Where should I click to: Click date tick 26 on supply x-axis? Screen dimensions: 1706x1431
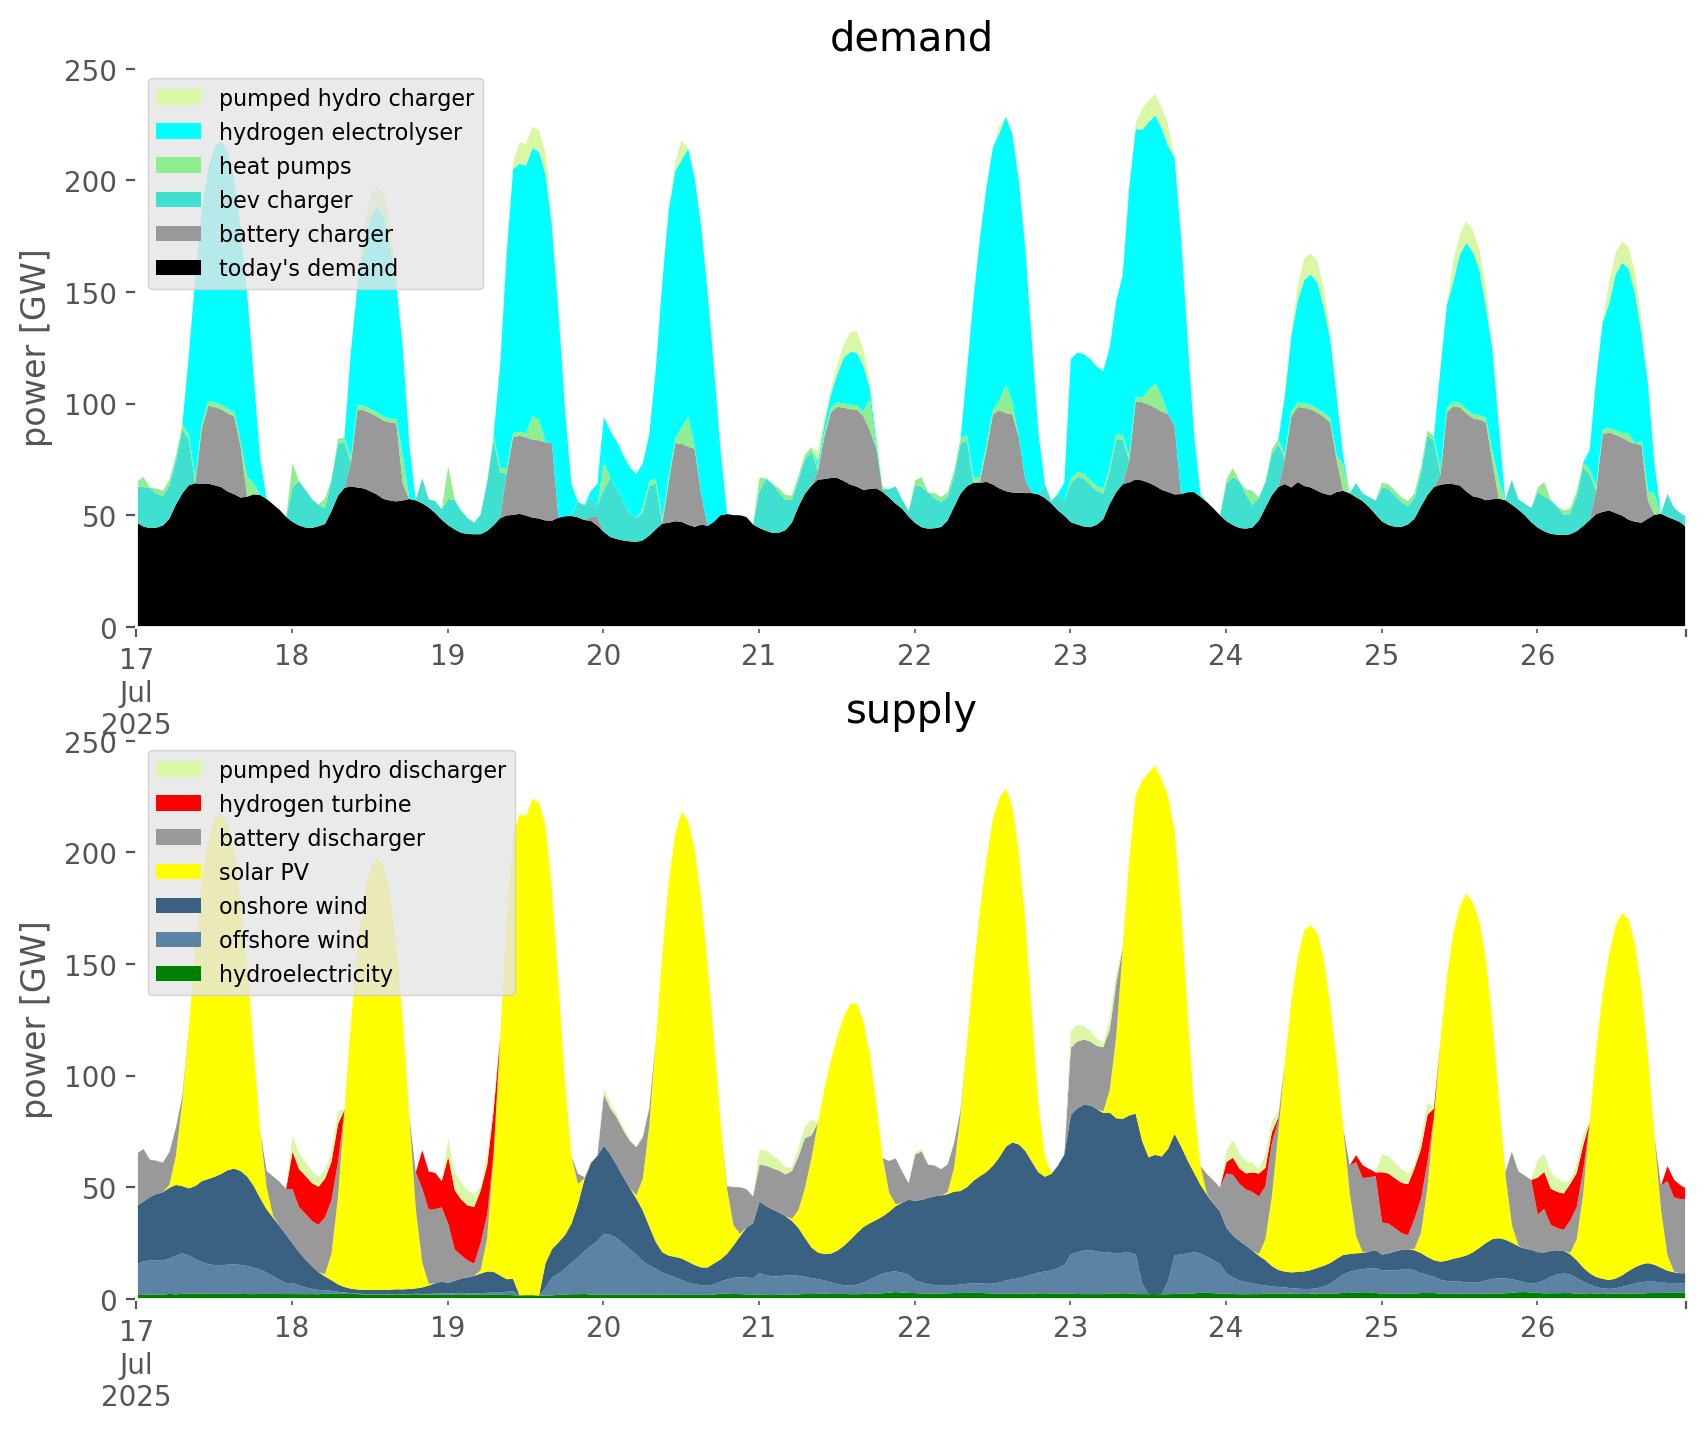click(x=1537, y=1328)
